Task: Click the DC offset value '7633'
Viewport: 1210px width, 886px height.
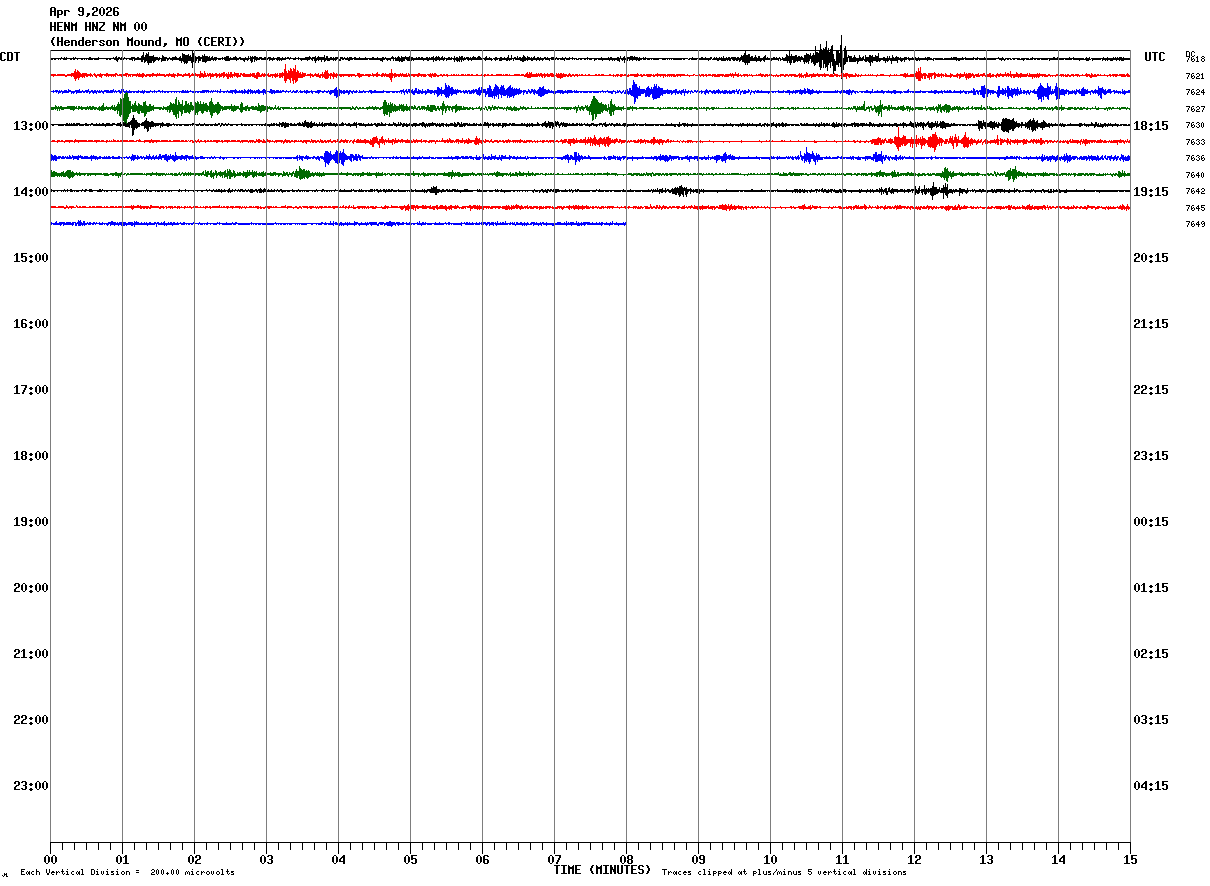Action: 1195,142
